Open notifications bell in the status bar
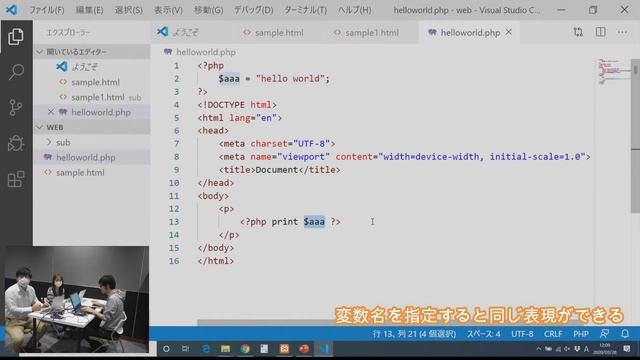 (x=625, y=334)
